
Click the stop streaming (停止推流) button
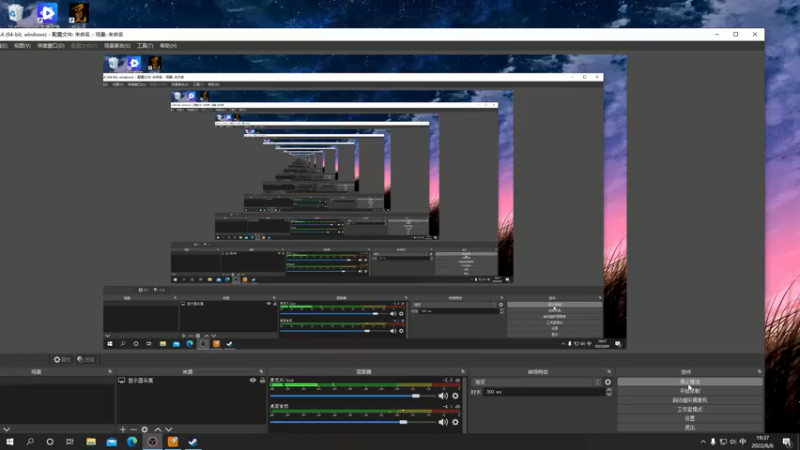(x=690, y=382)
